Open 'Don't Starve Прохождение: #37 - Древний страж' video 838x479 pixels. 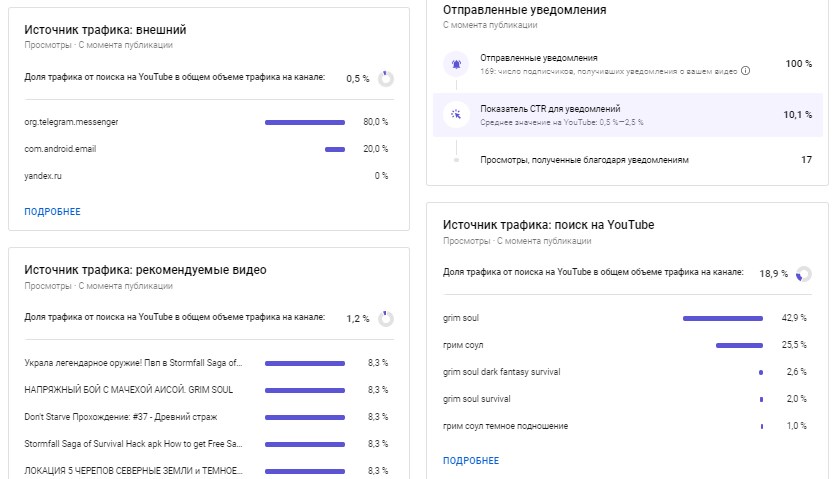pos(121,417)
